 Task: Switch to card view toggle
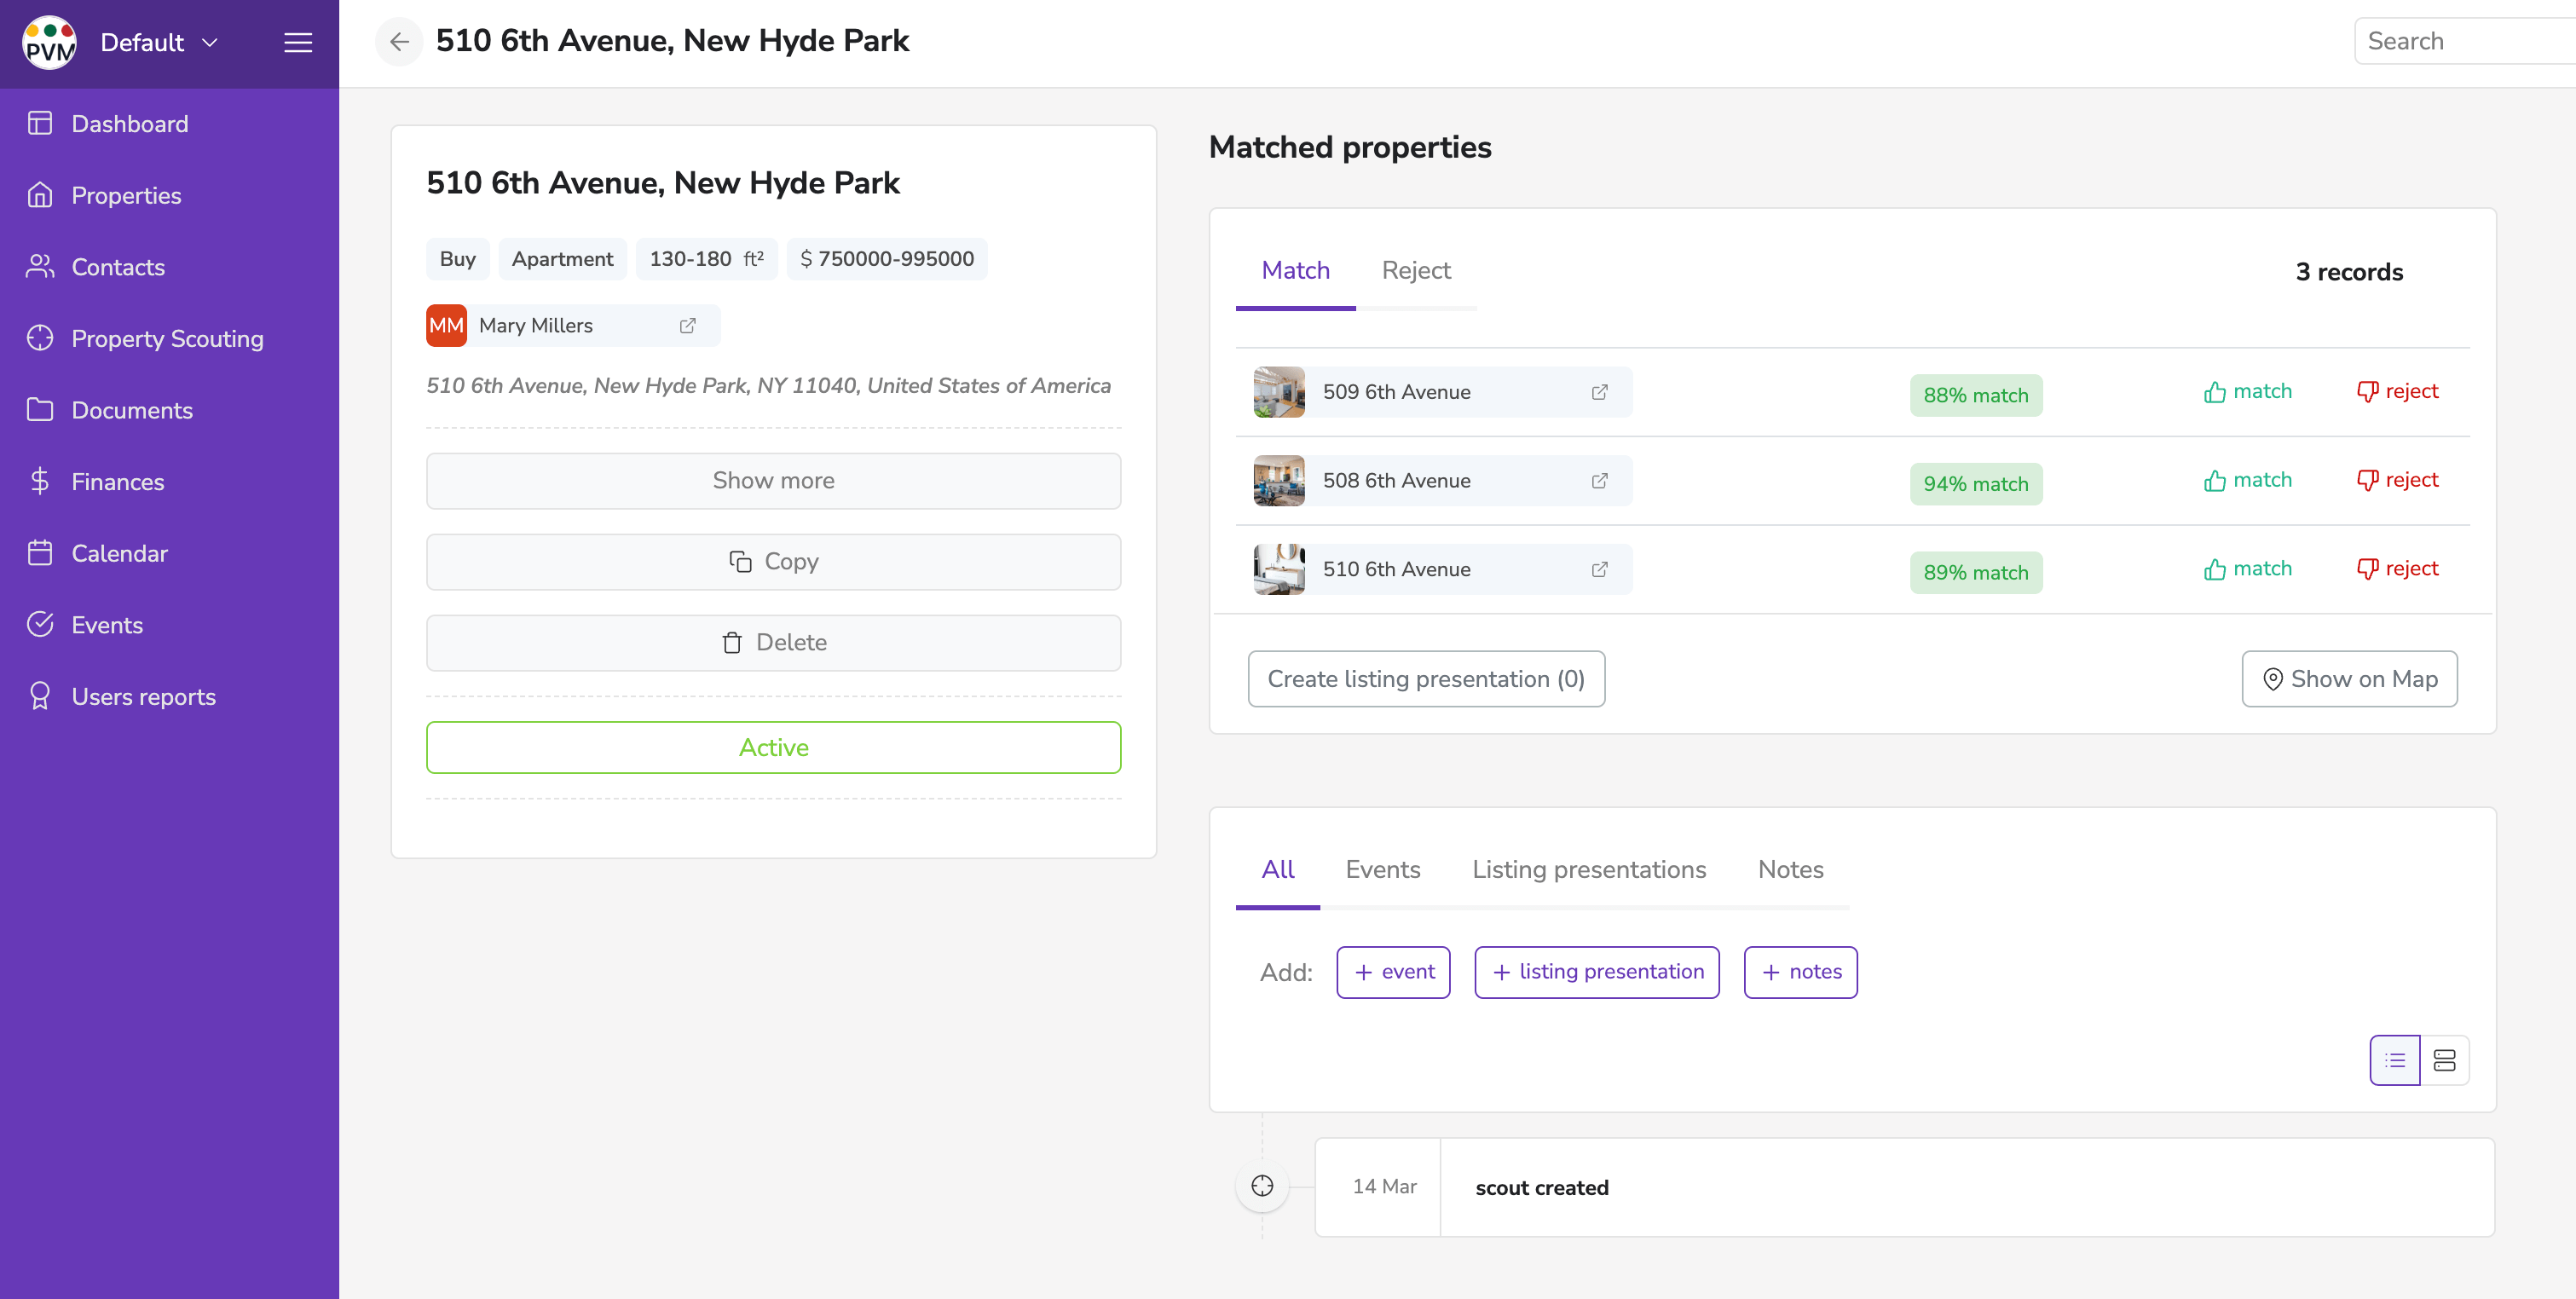click(x=2444, y=1059)
